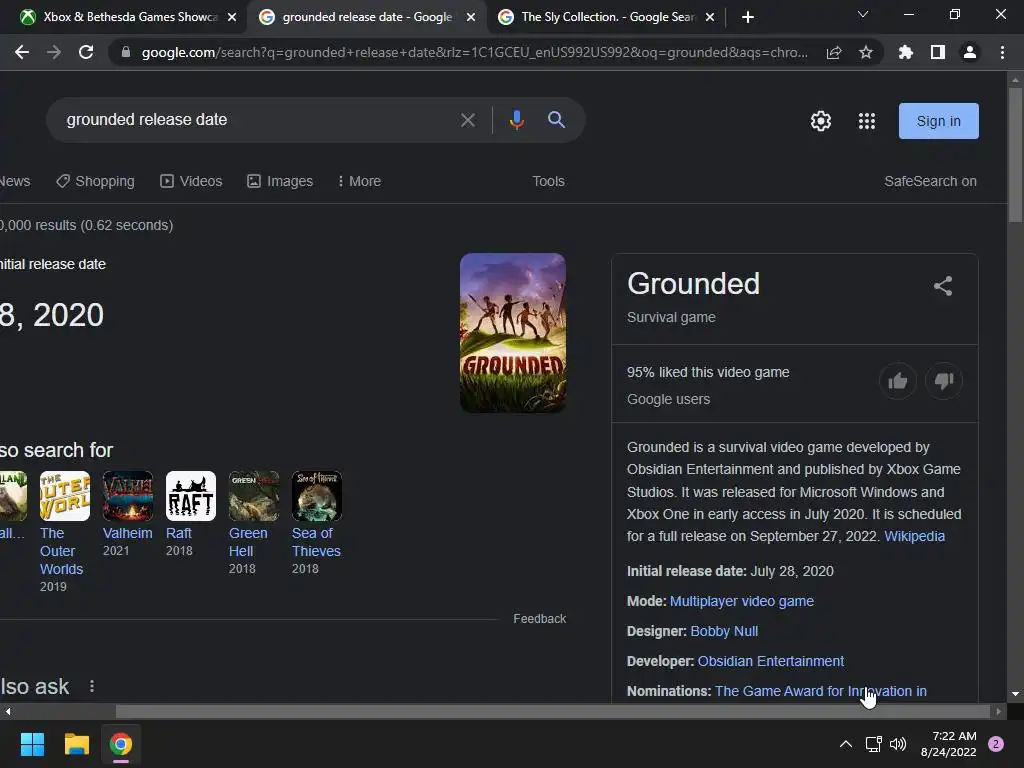Expand the More search filters menu
Image resolution: width=1024 pixels, height=768 pixels.
pyautogui.click(x=359, y=181)
